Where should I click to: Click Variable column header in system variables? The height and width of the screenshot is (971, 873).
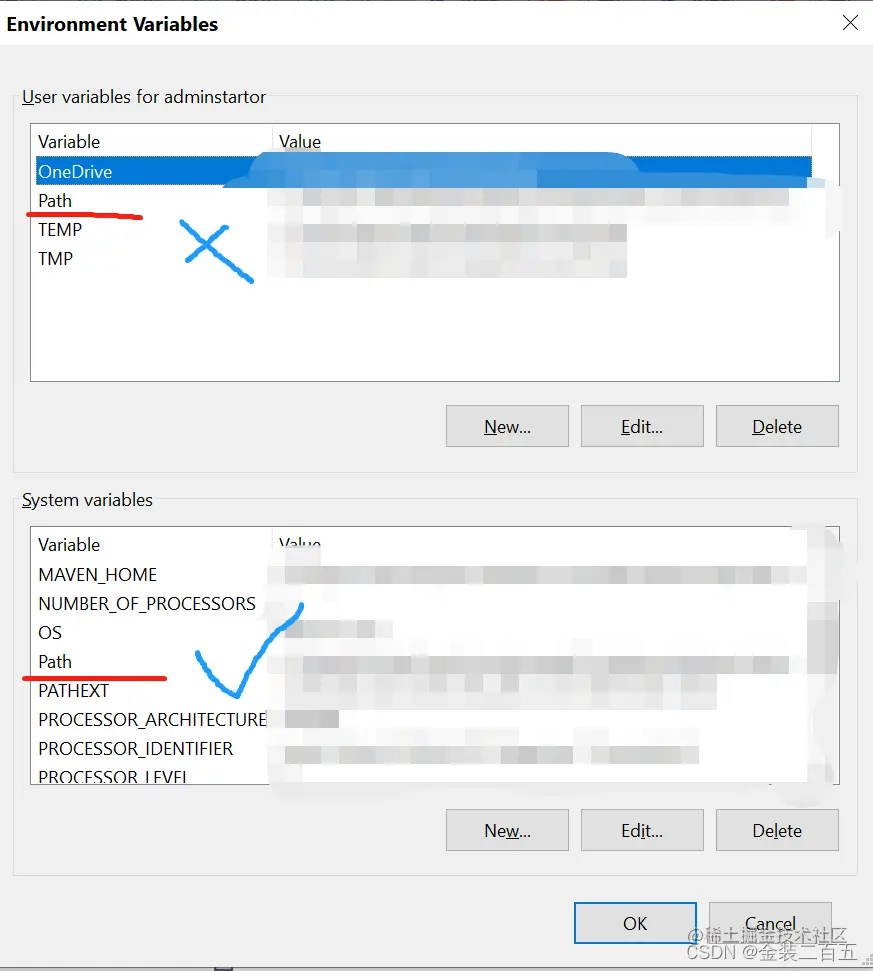click(x=152, y=544)
